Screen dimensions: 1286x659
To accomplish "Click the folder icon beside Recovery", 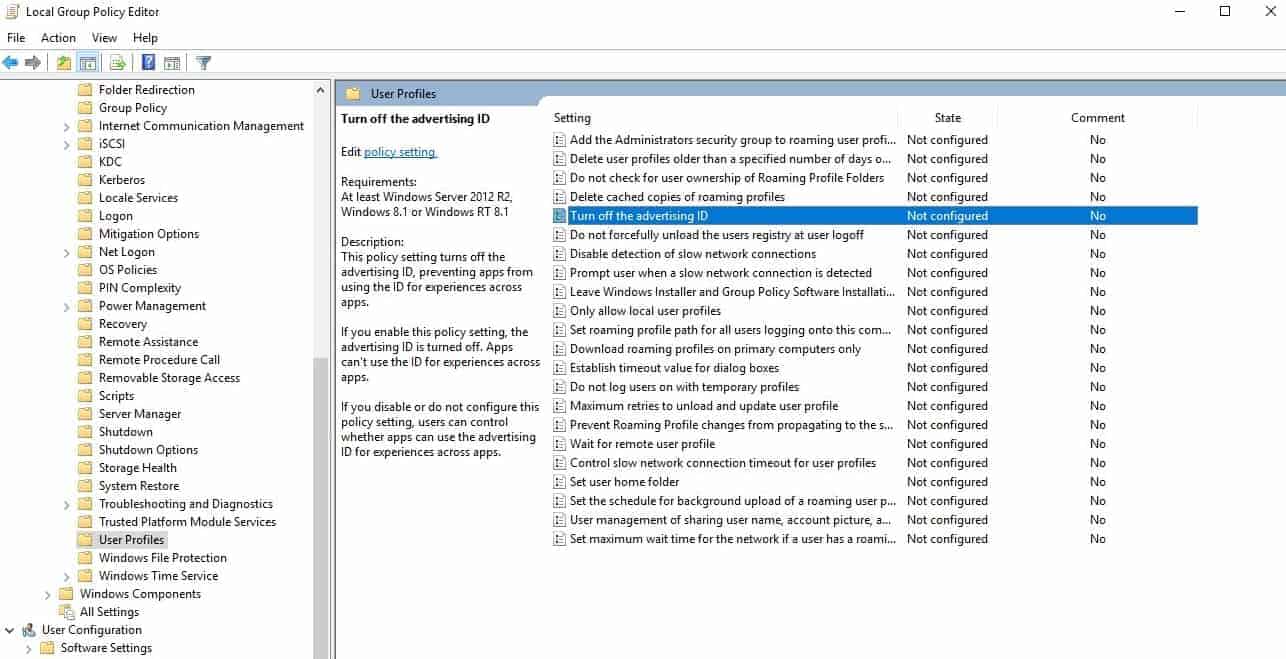I will tap(85, 324).
